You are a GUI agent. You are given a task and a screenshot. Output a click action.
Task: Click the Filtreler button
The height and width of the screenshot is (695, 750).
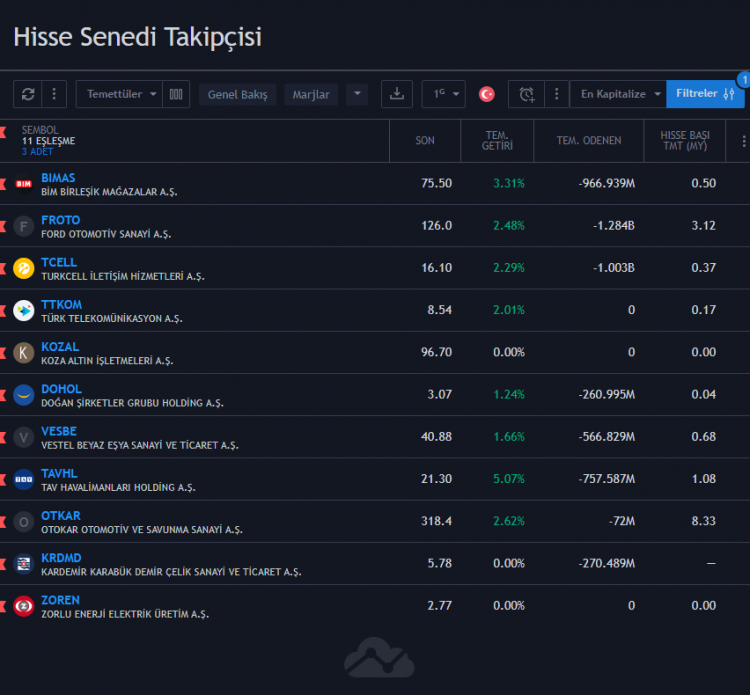point(705,94)
